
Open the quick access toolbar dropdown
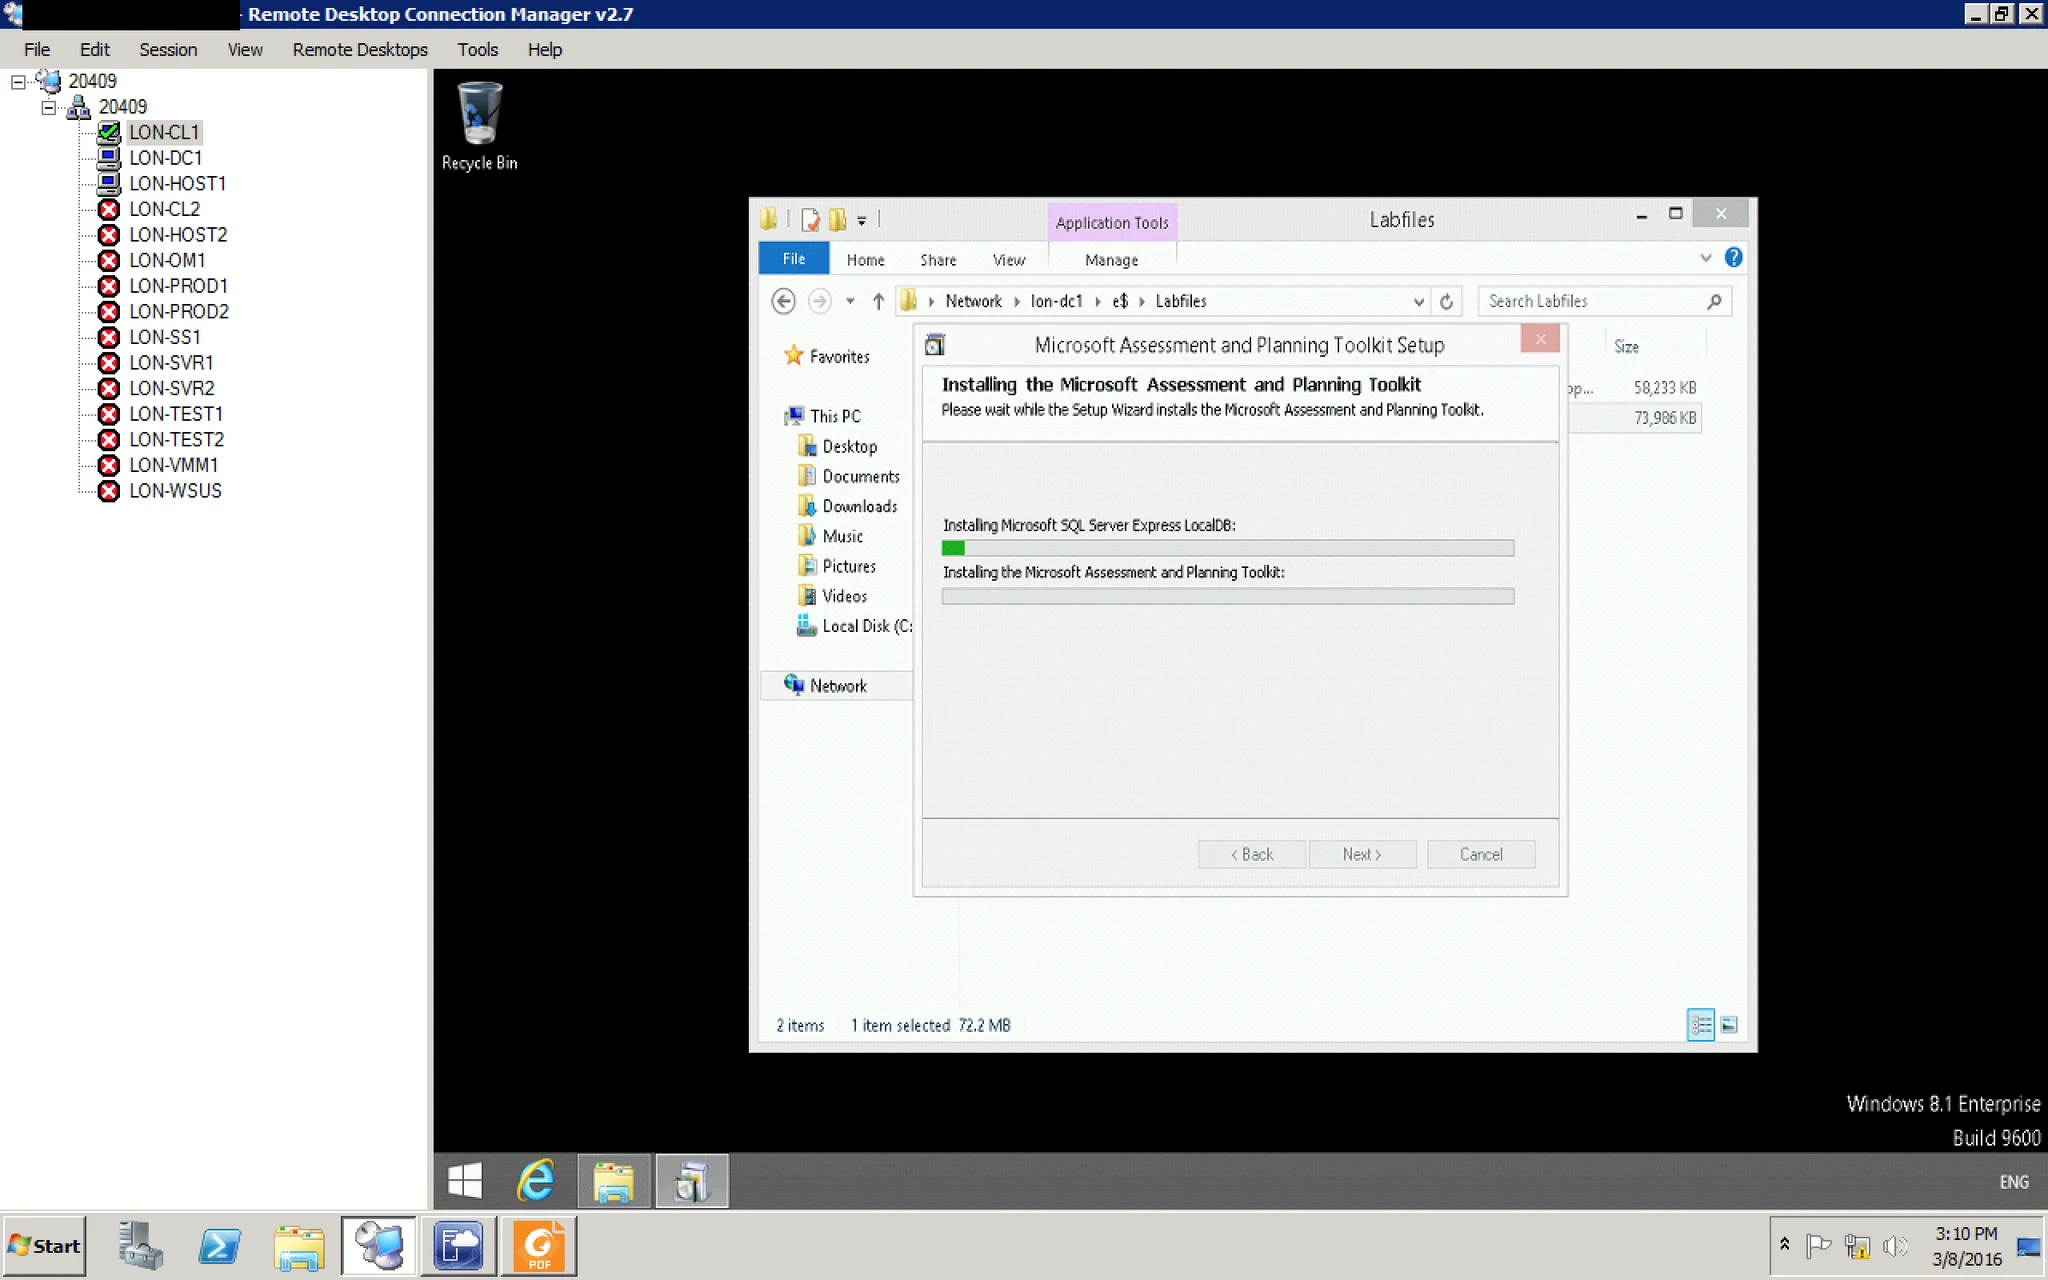click(x=861, y=221)
